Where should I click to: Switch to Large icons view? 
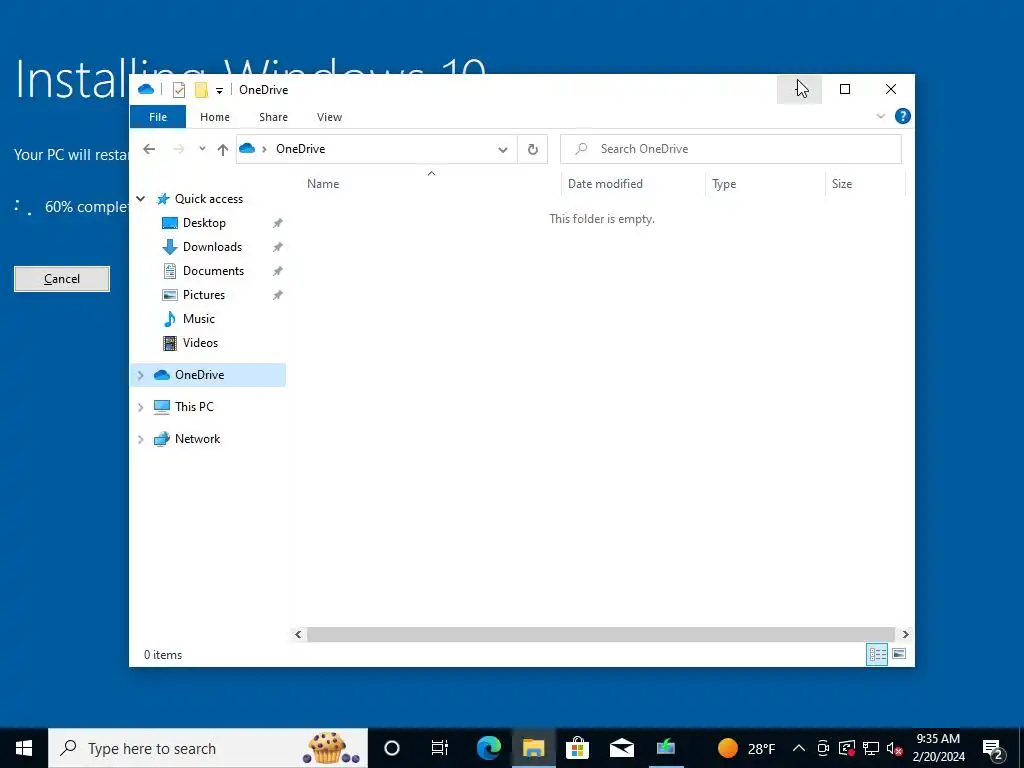click(899, 654)
